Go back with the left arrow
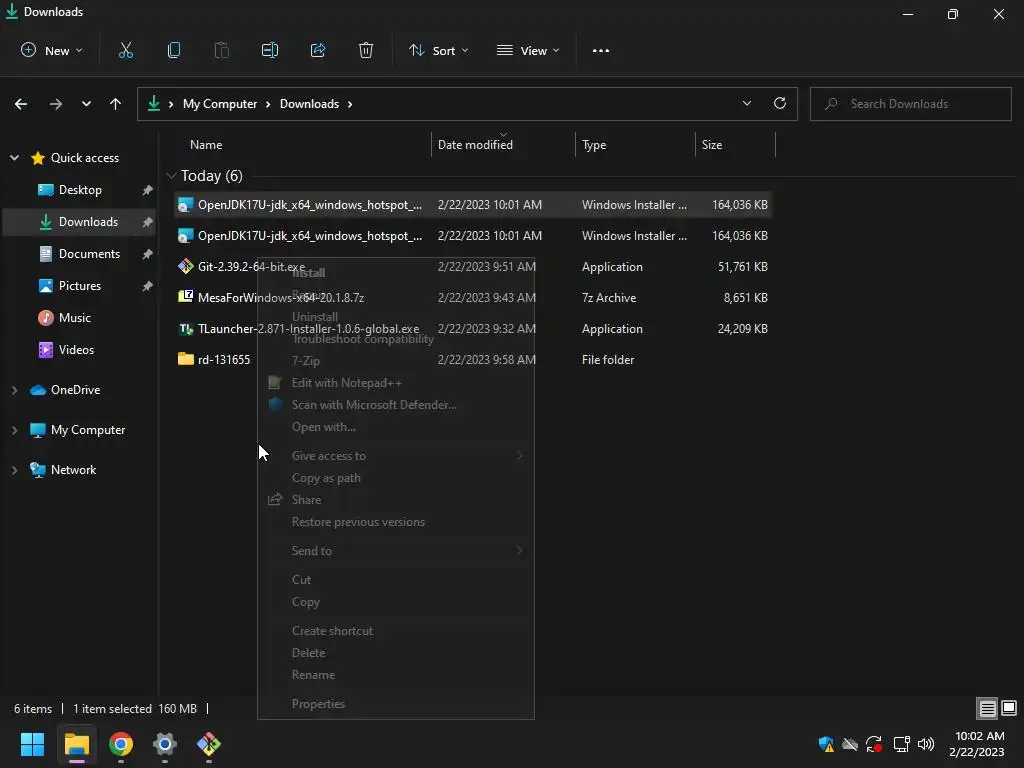Image resolution: width=1024 pixels, height=768 pixels. click(21, 104)
